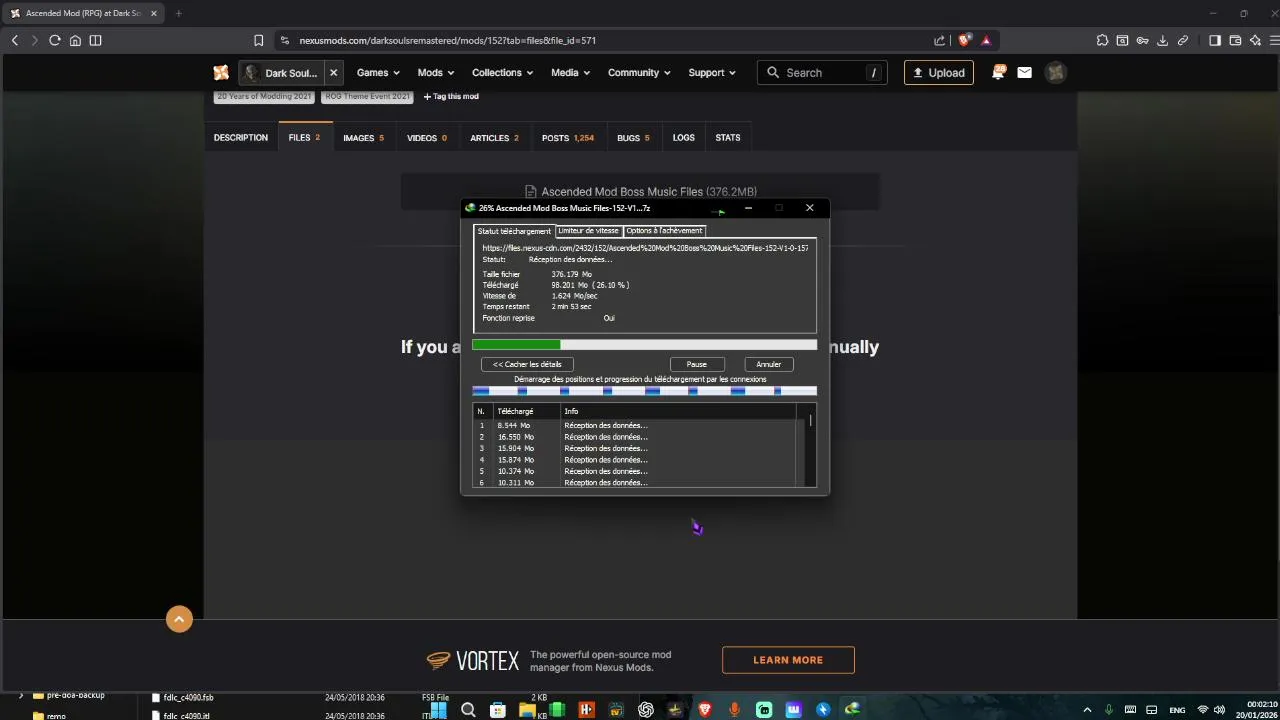The height and width of the screenshot is (720, 1280).
Task: Reload the page with the refresh icon
Action: [x=55, y=40]
